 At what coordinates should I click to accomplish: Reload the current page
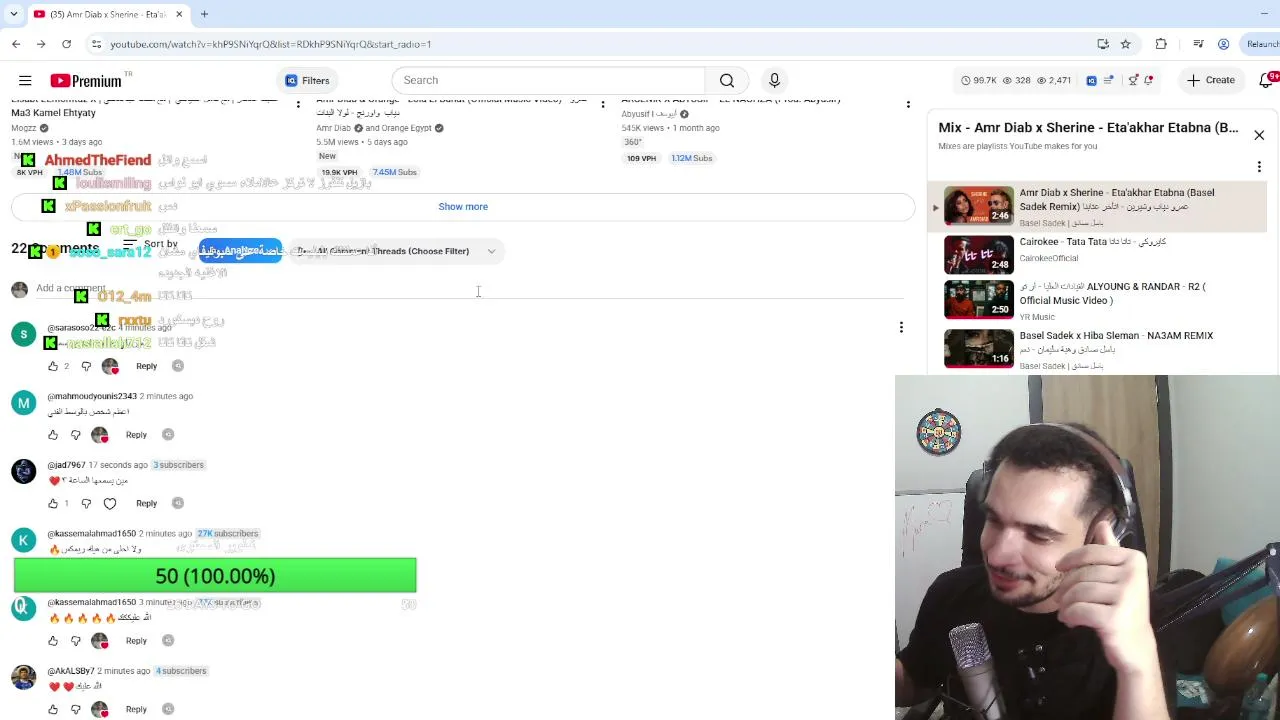tap(66, 44)
